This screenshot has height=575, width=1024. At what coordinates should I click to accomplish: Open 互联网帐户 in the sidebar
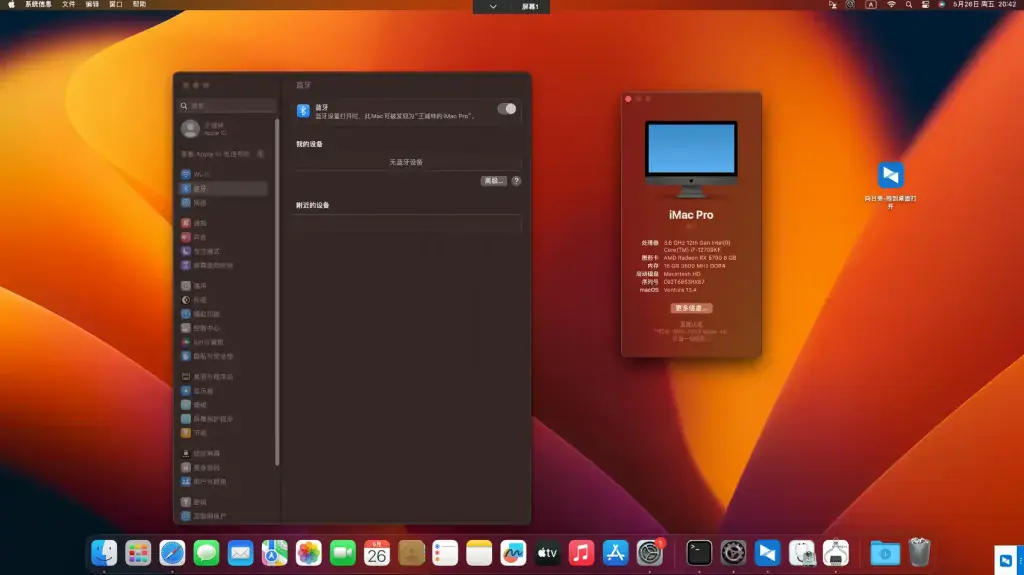pyautogui.click(x=223, y=516)
